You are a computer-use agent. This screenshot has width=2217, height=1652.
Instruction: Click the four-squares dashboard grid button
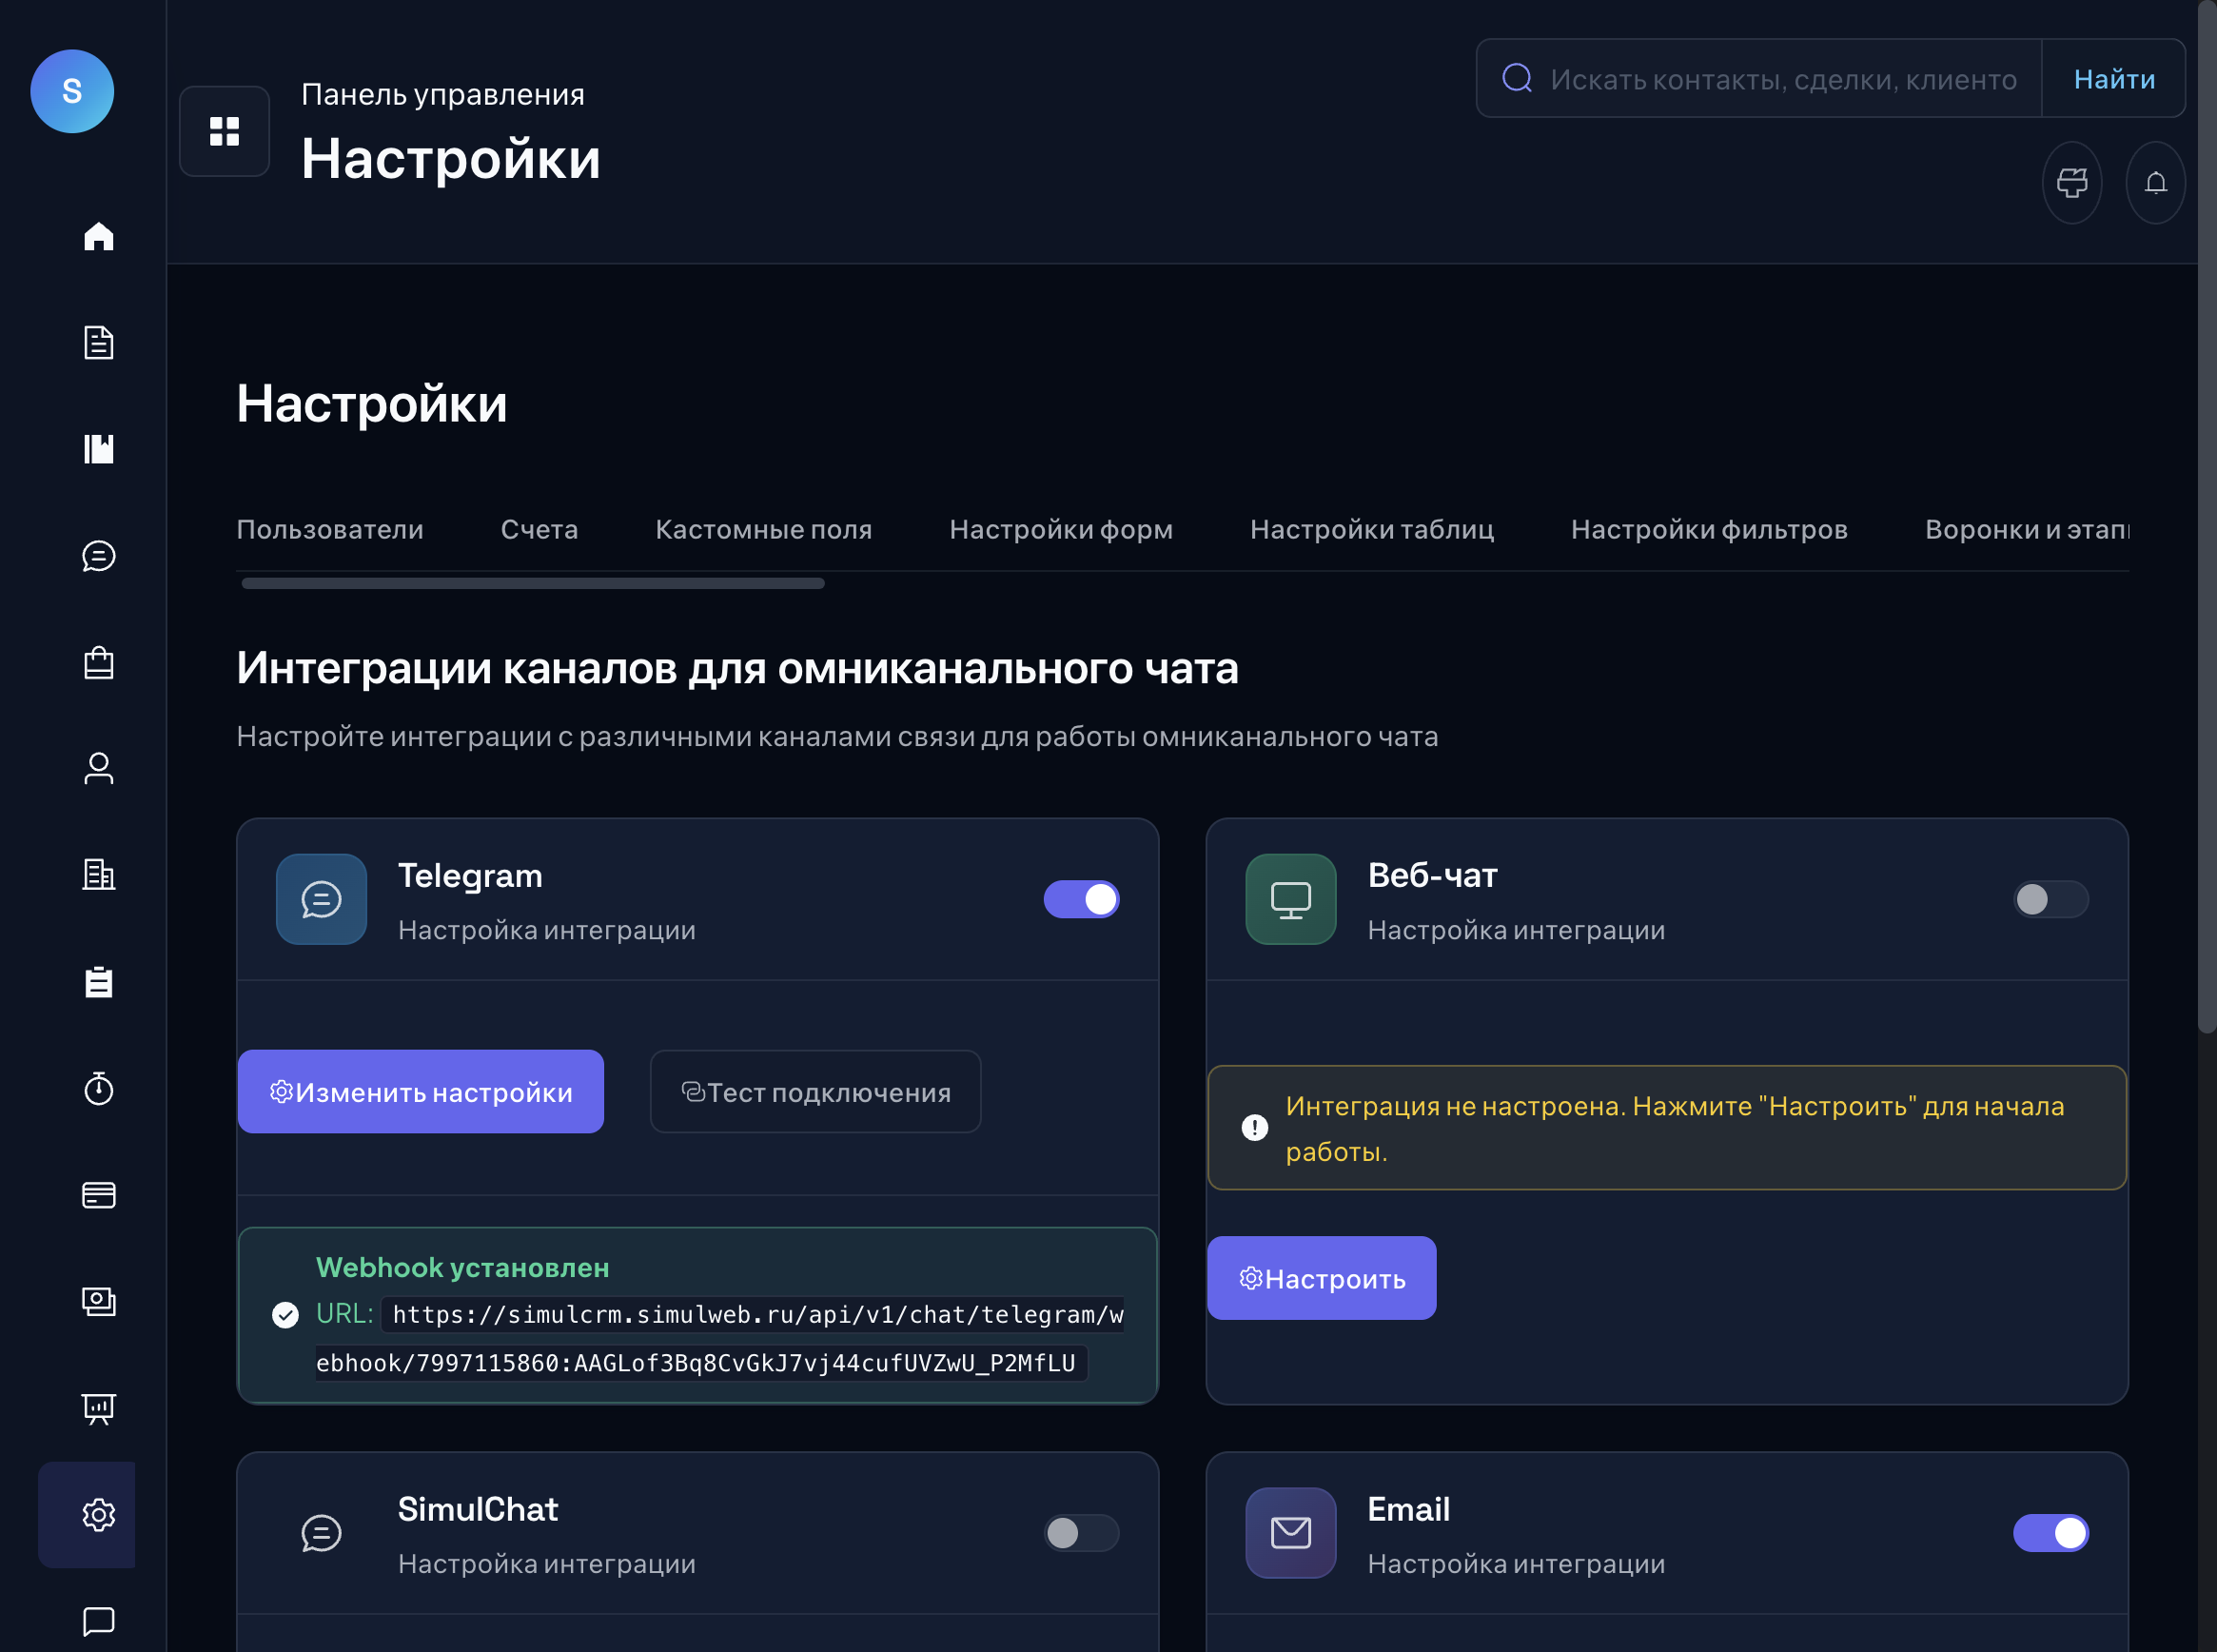click(x=224, y=131)
